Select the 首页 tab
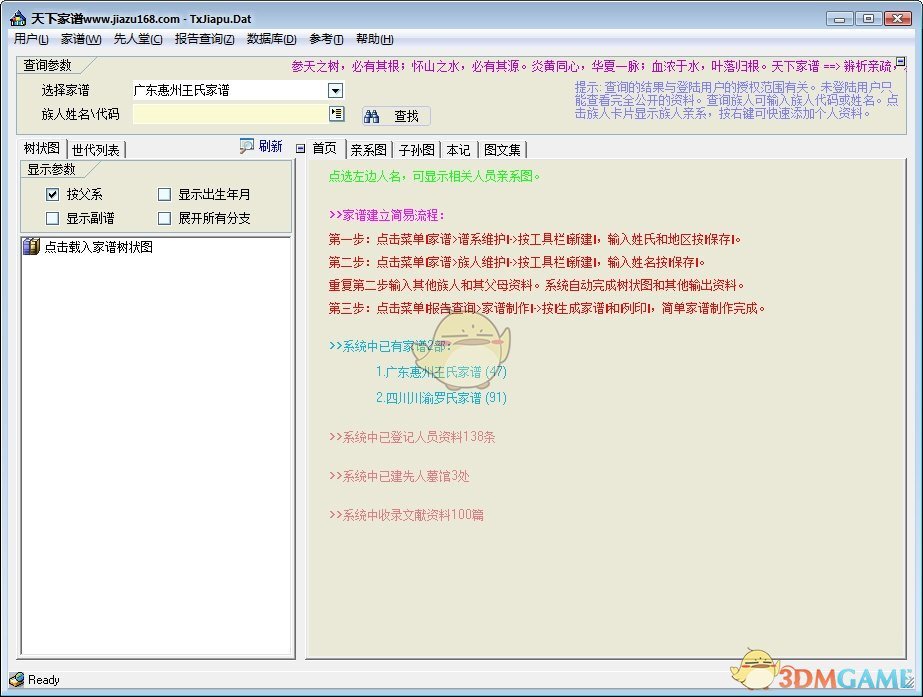This screenshot has width=923, height=697. click(324, 148)
